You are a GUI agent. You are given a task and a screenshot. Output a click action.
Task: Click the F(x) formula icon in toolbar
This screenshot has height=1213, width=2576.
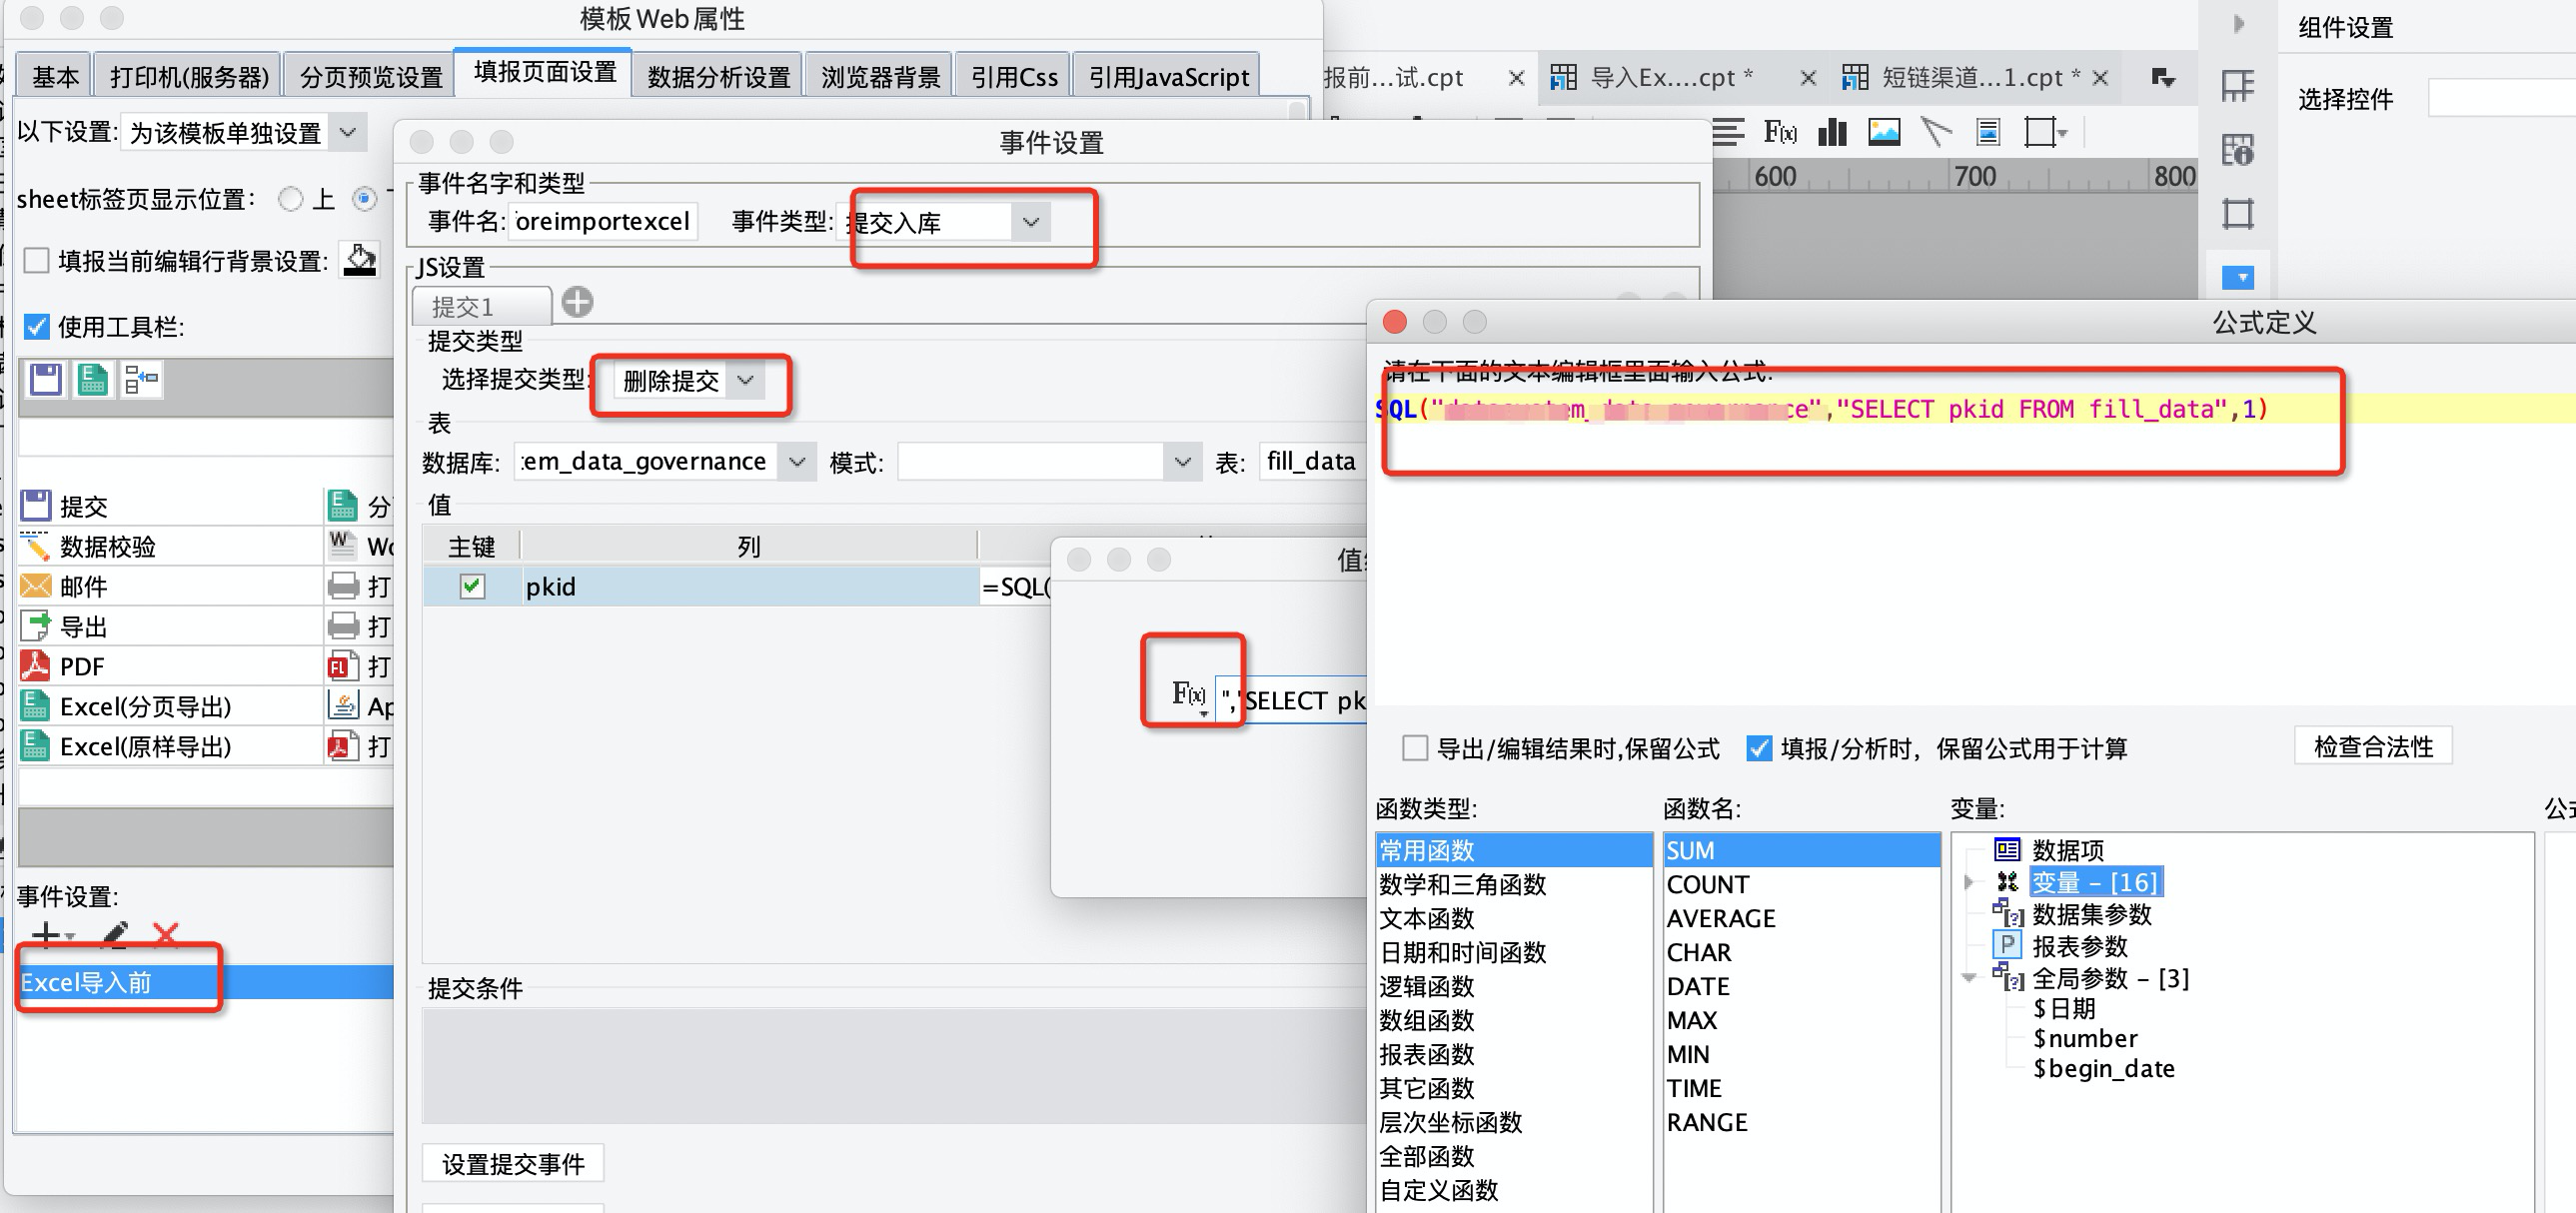click(1779, 132)
